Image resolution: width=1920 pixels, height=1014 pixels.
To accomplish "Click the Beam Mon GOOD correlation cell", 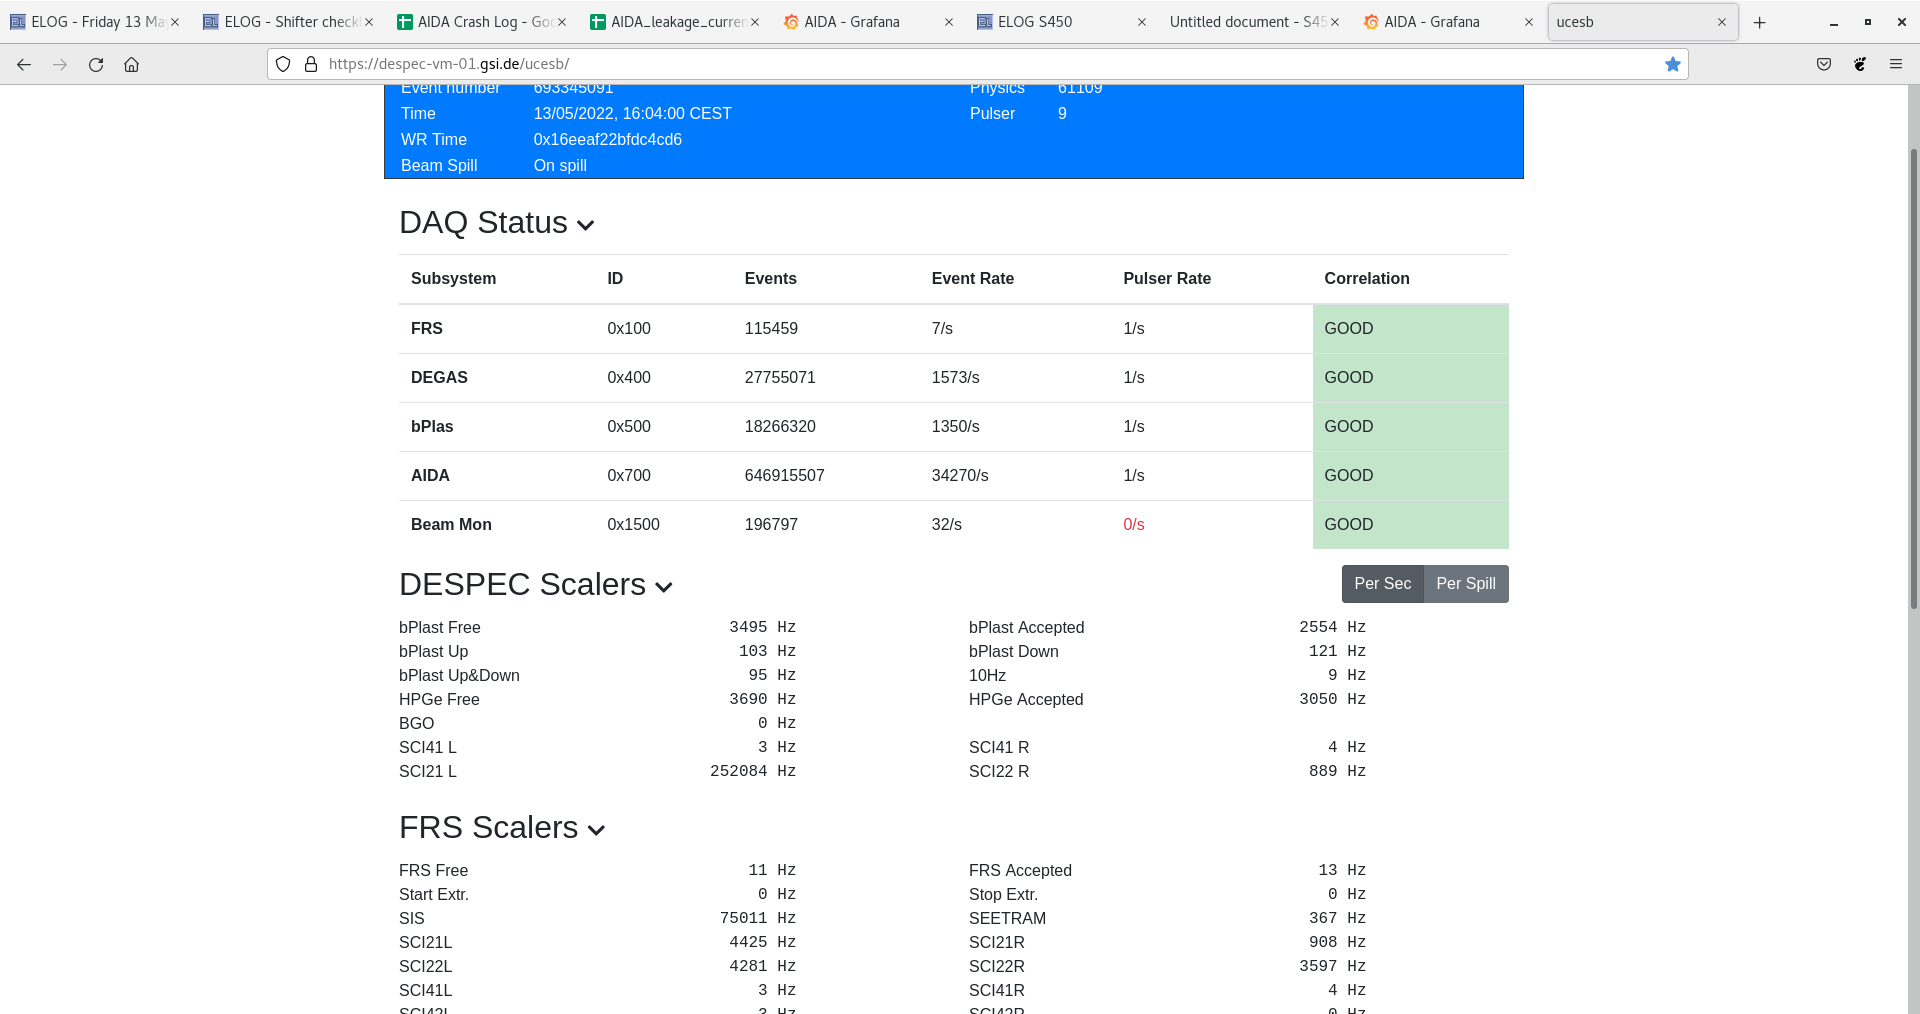I will [x=1410, y=525].
